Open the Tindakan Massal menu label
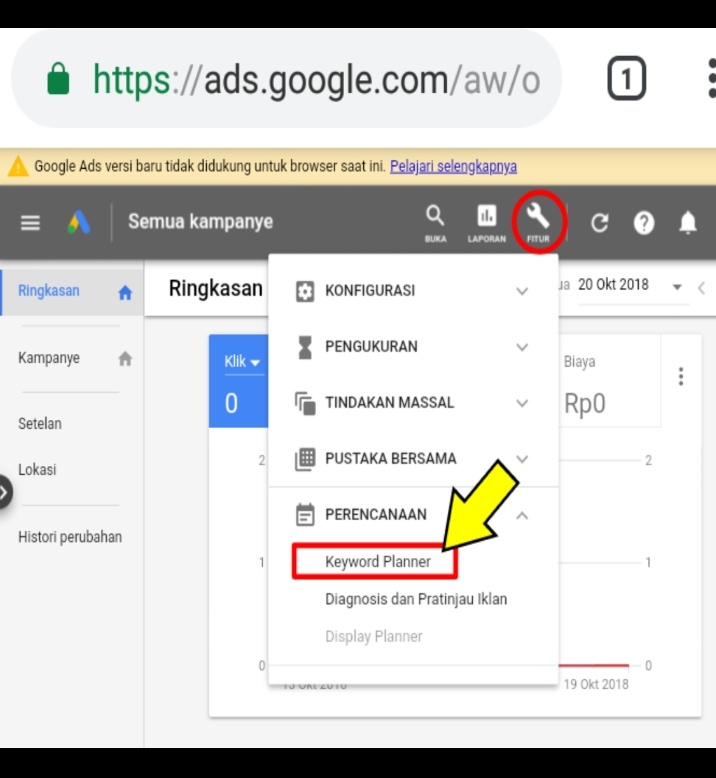 point(390,402)
